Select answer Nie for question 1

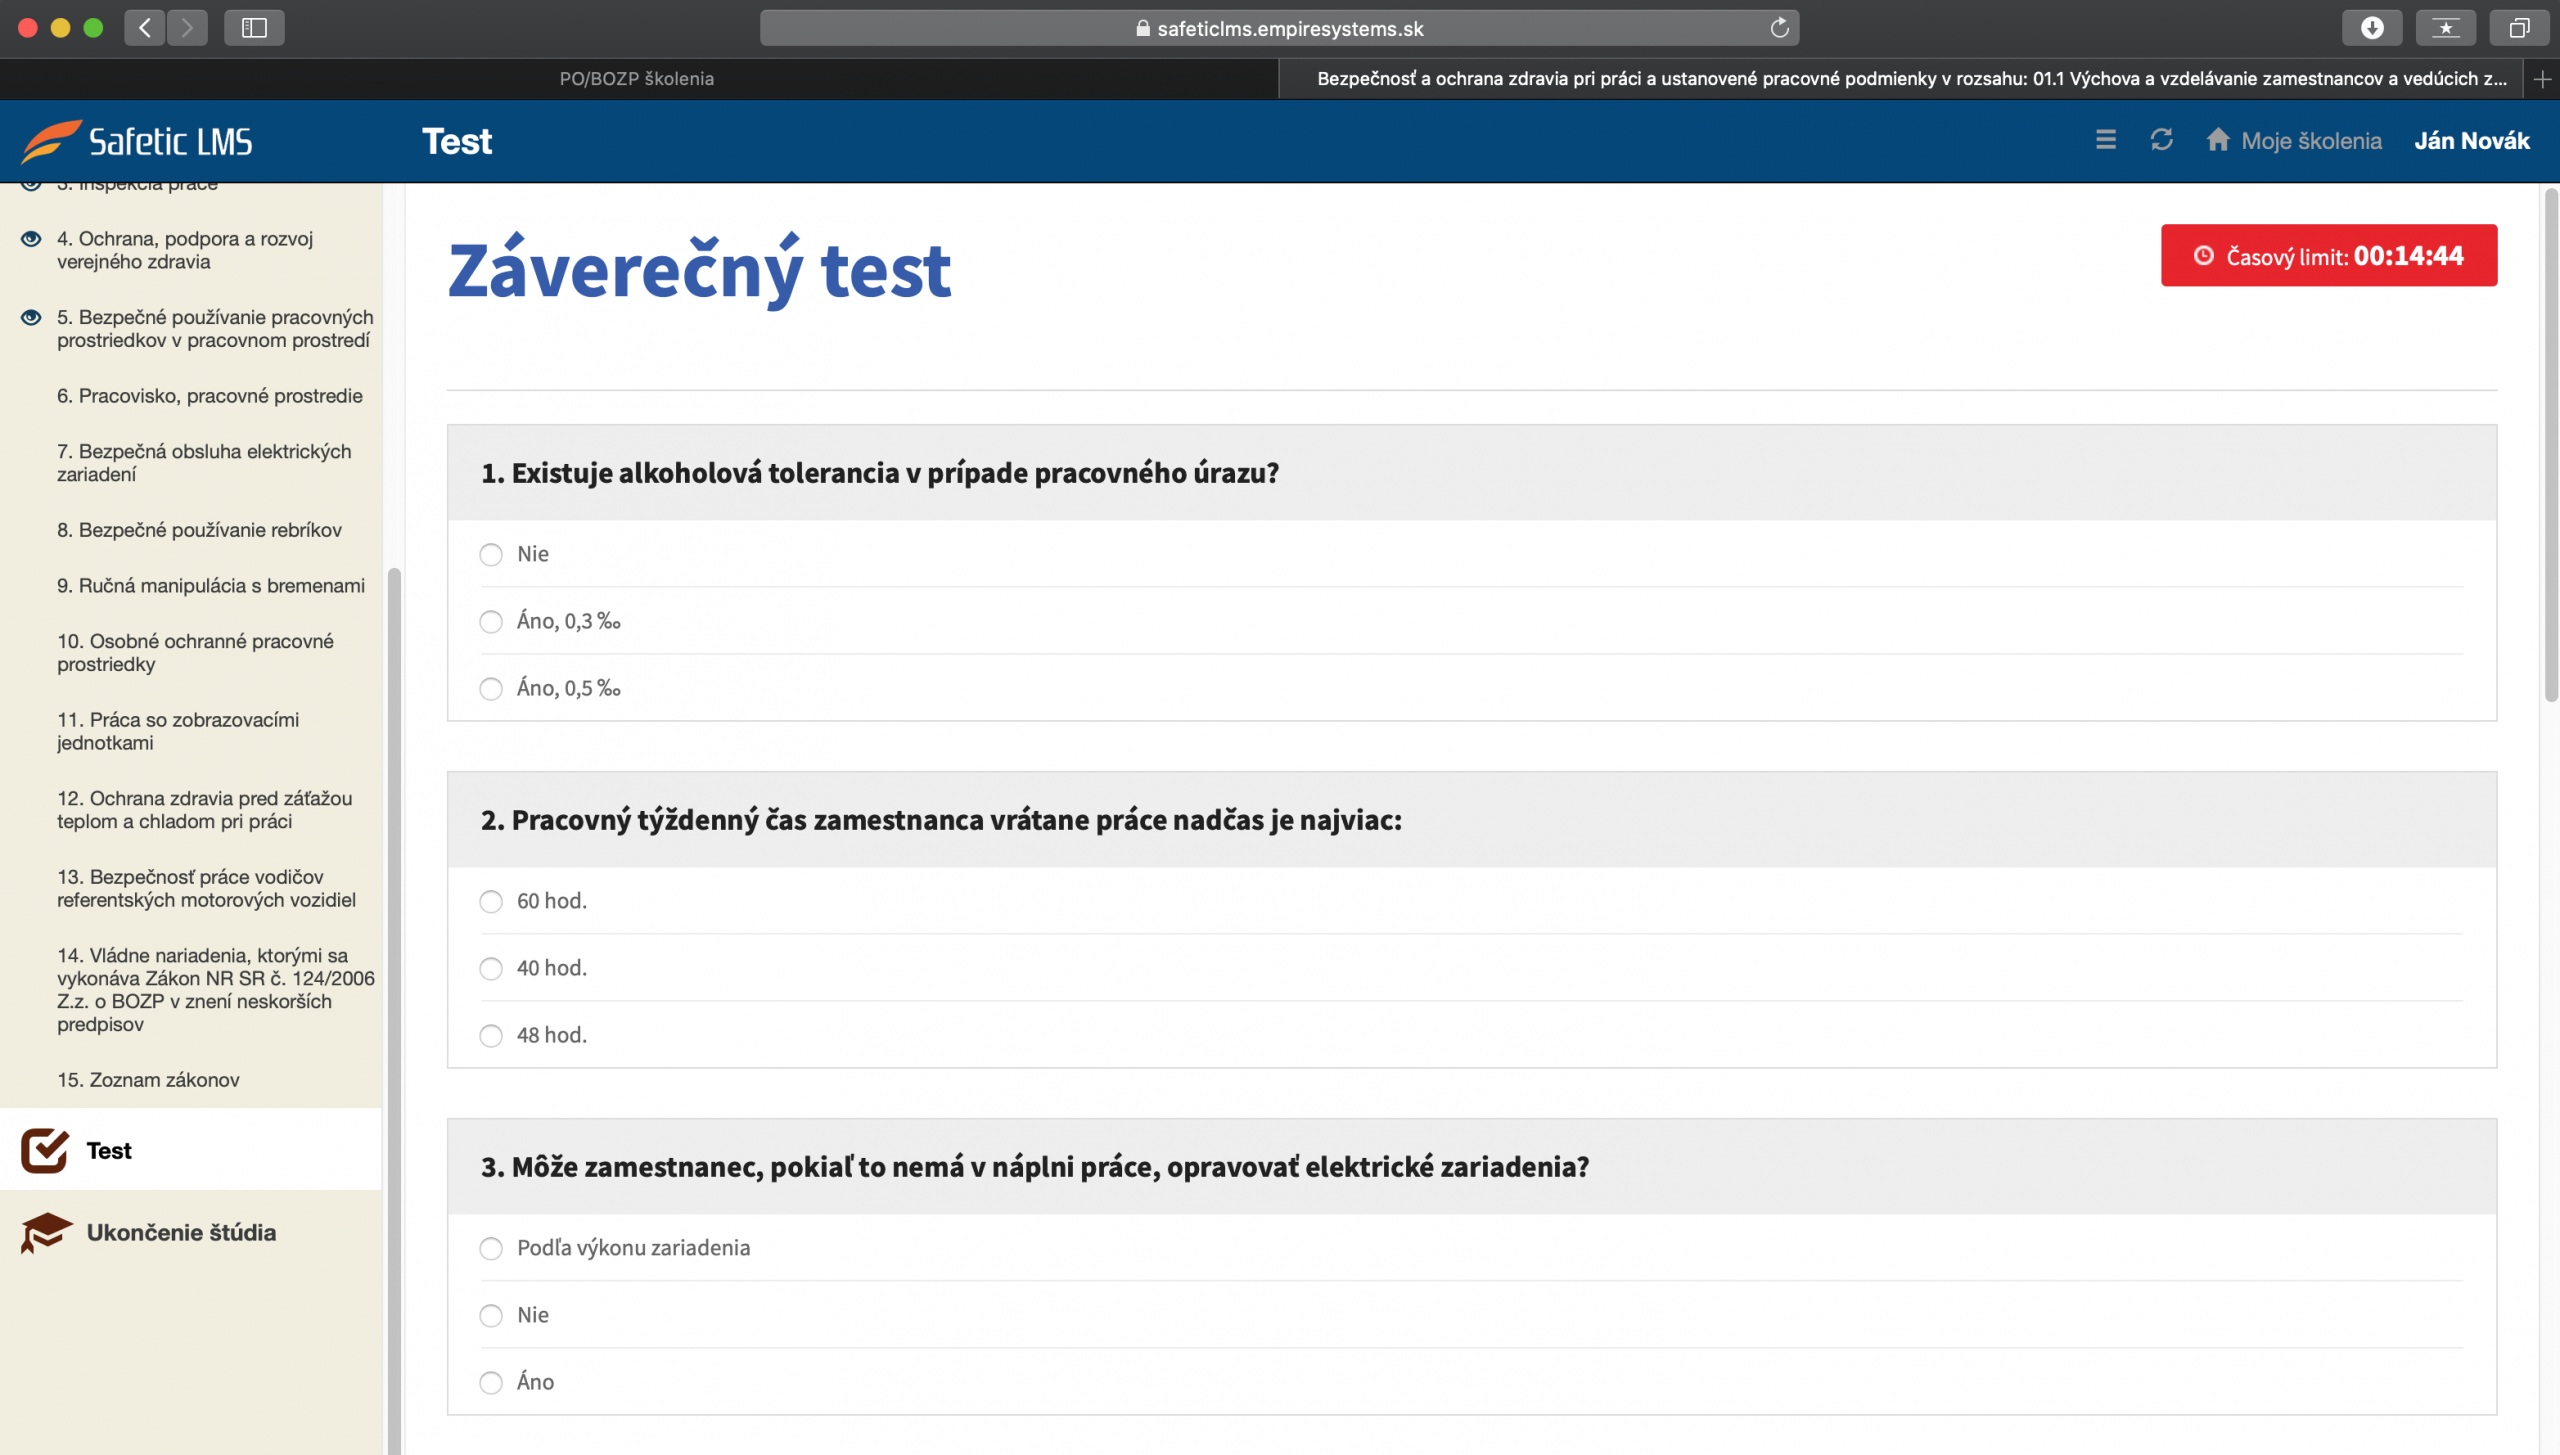tap(491, 554)
